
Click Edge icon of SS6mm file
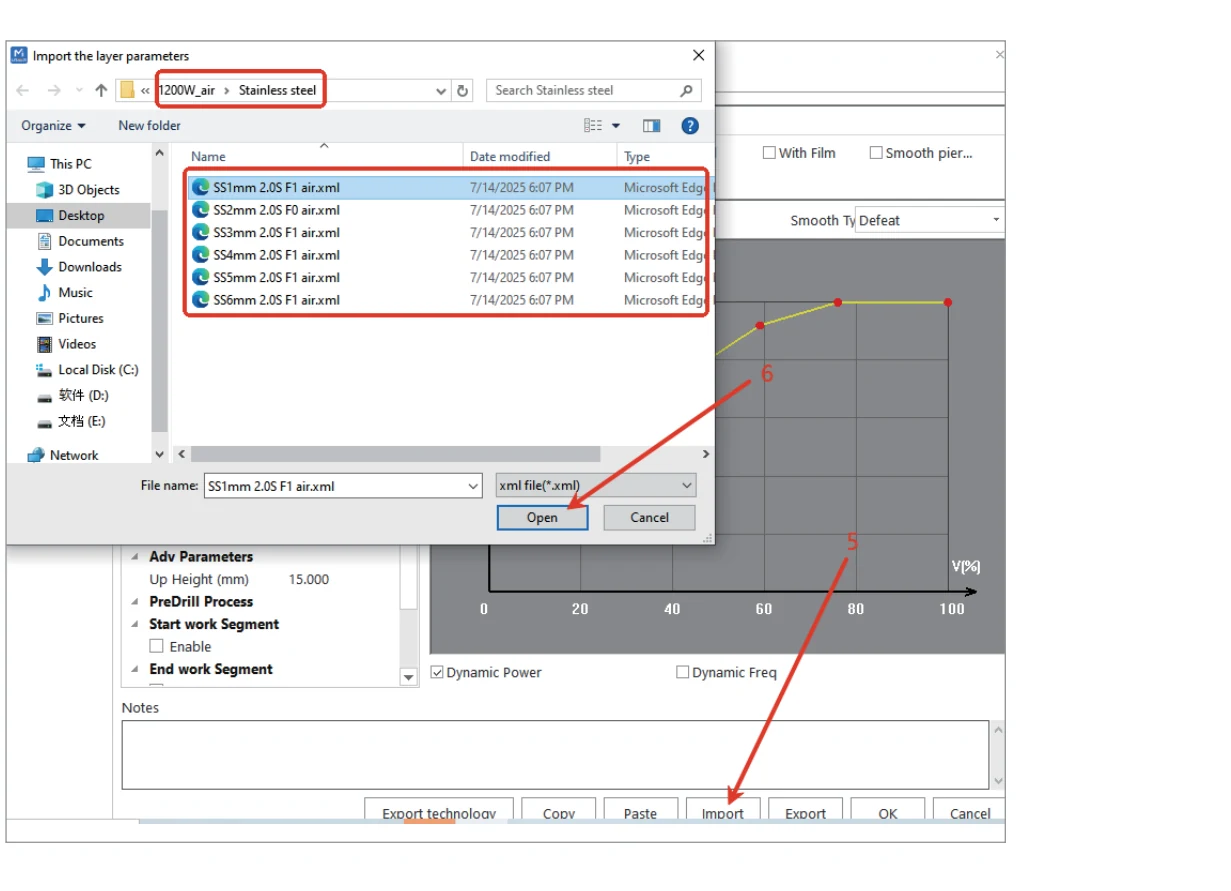pos(200,300)
